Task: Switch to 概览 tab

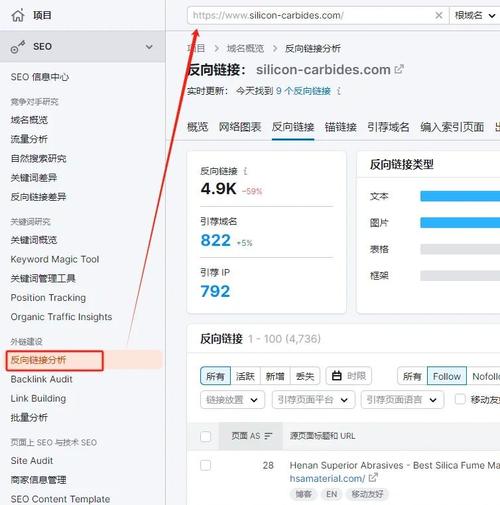Action: point(197,127)
